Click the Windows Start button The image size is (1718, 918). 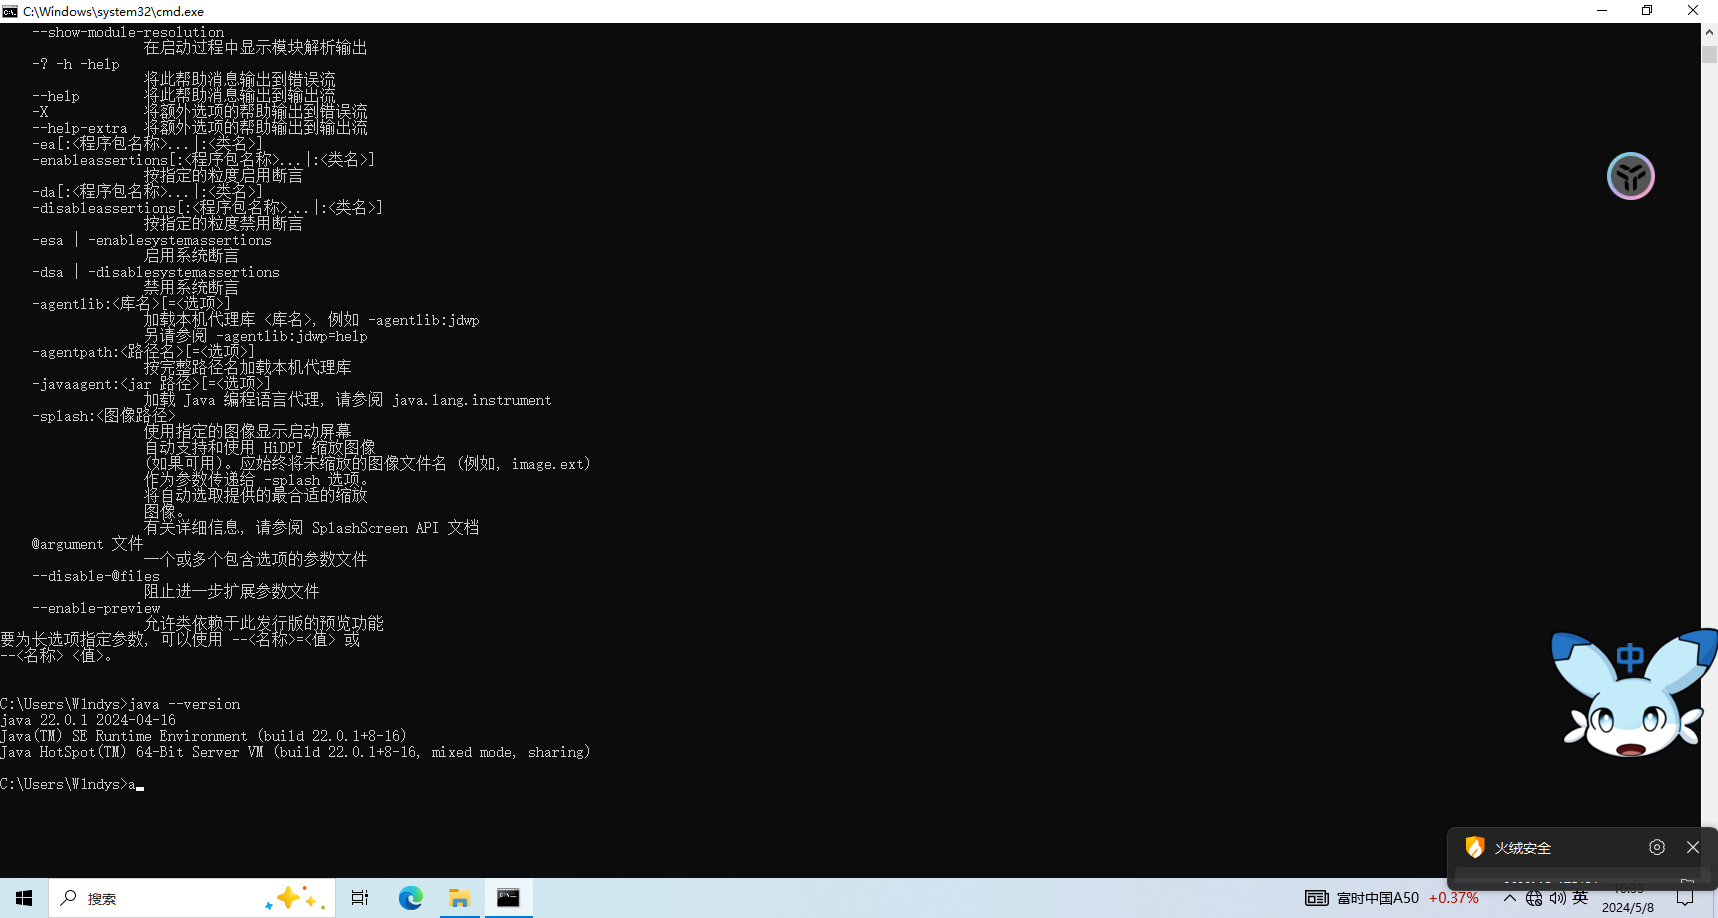click(x=24, y=898)
